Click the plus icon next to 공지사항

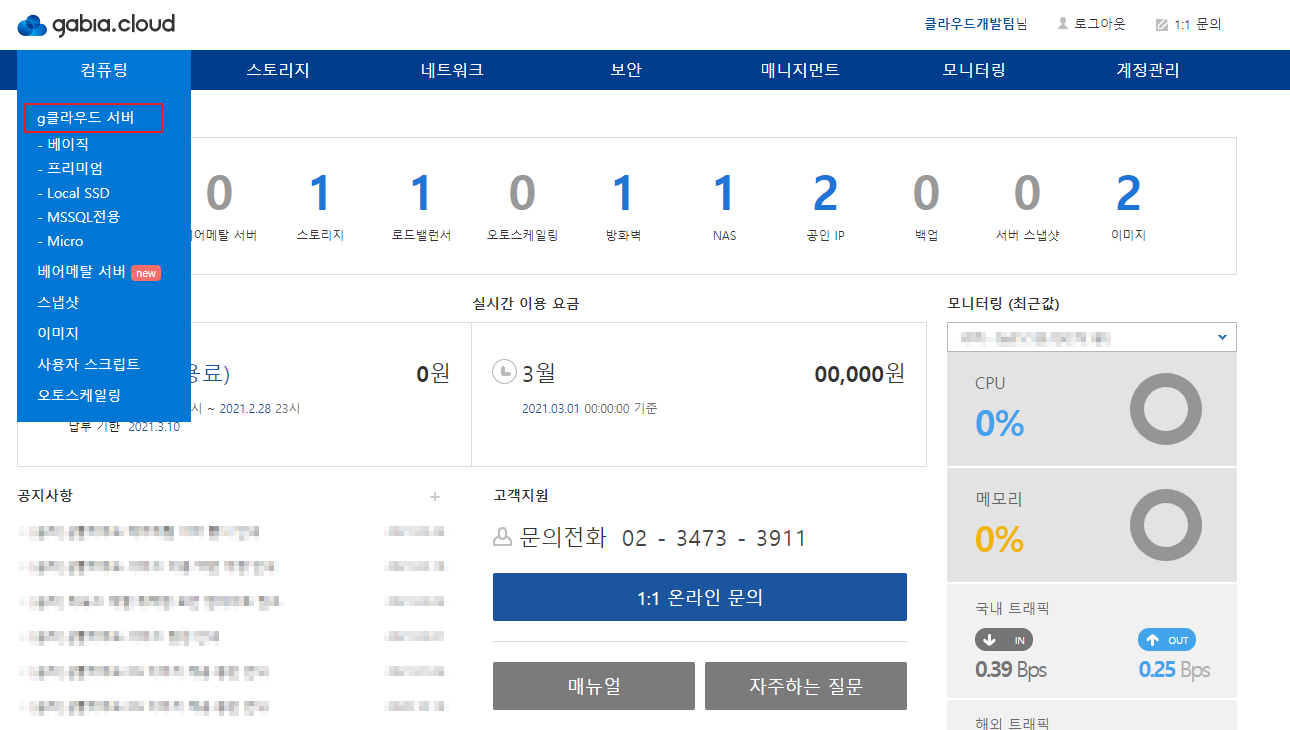[435, 496]
